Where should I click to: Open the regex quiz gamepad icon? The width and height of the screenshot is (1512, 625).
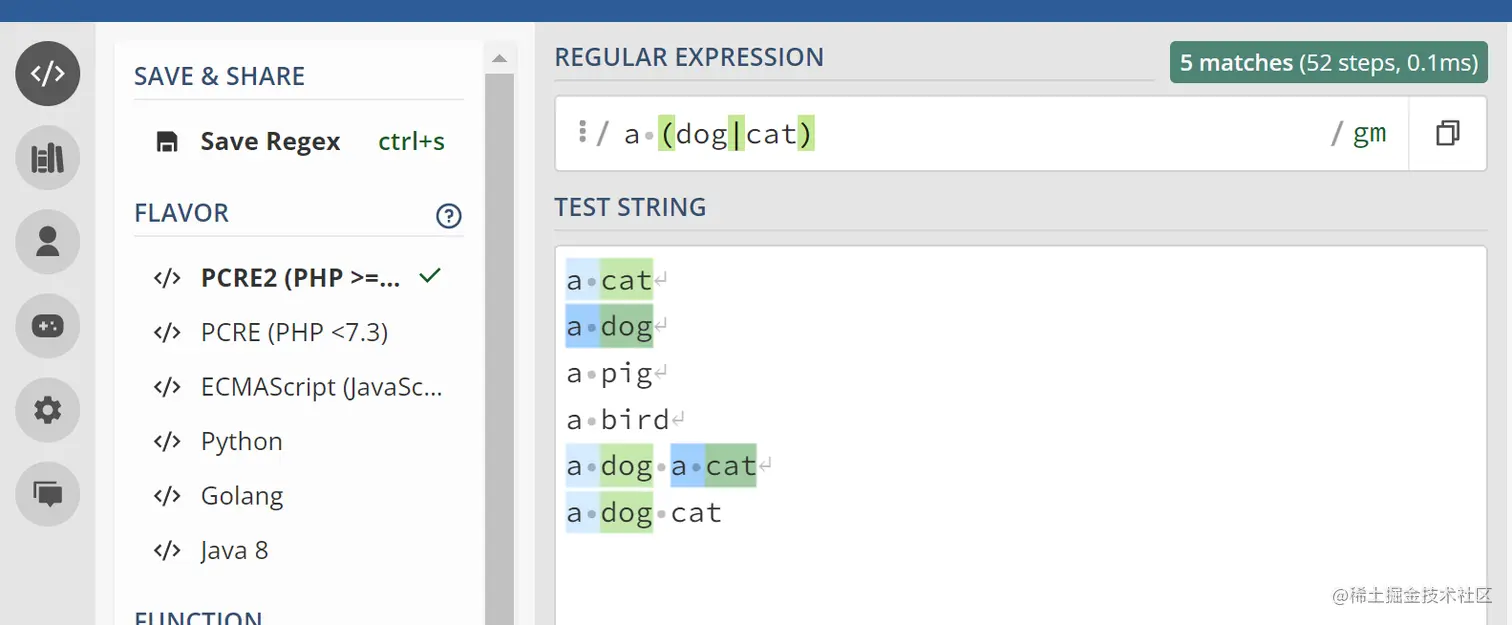tap(47, 326)
